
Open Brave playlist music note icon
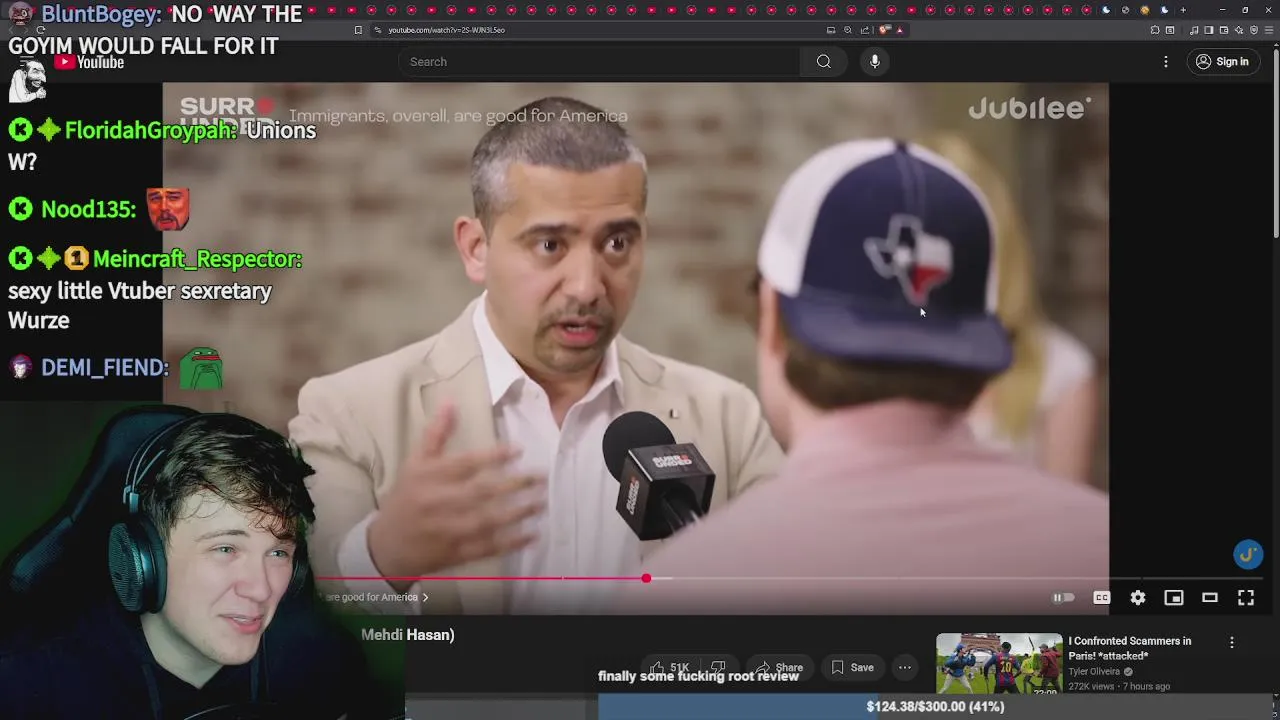1194,30
